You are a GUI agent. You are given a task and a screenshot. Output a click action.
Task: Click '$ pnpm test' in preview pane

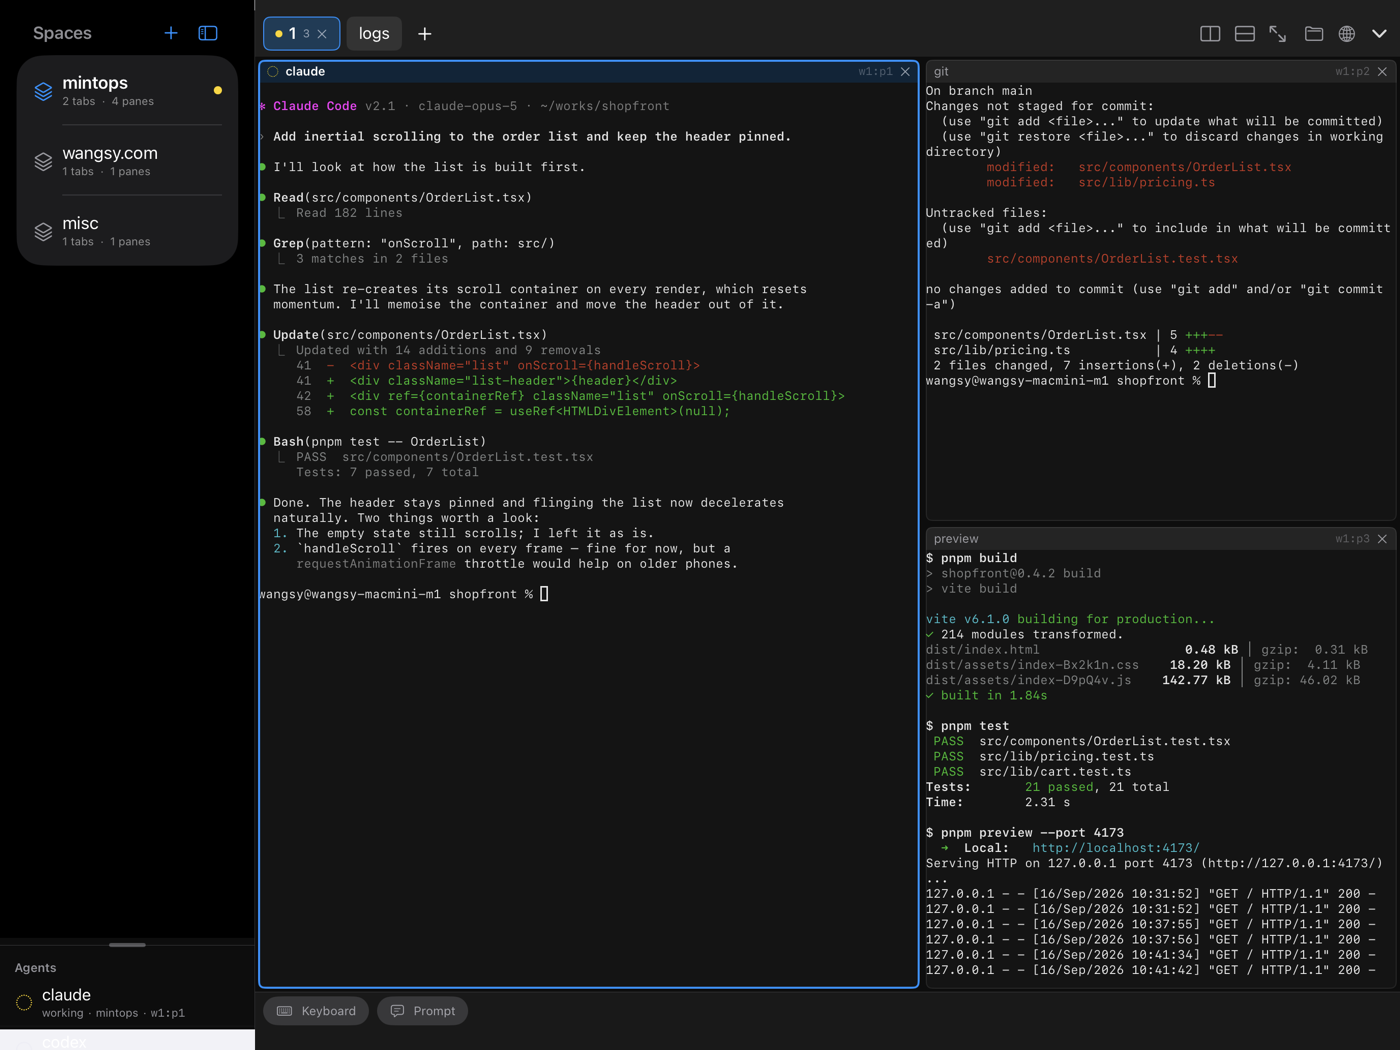968,726
